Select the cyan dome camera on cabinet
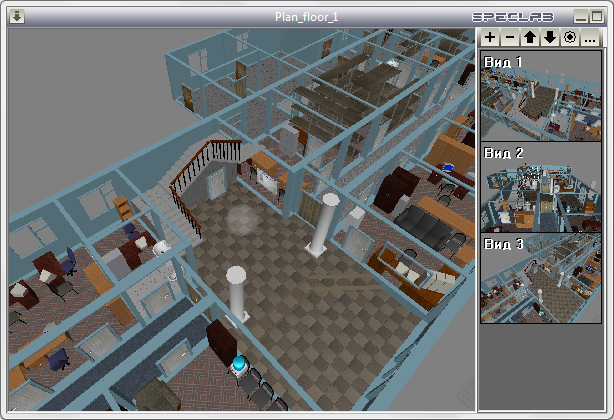This screenshot has width=614, height=420. click(239, 364)
